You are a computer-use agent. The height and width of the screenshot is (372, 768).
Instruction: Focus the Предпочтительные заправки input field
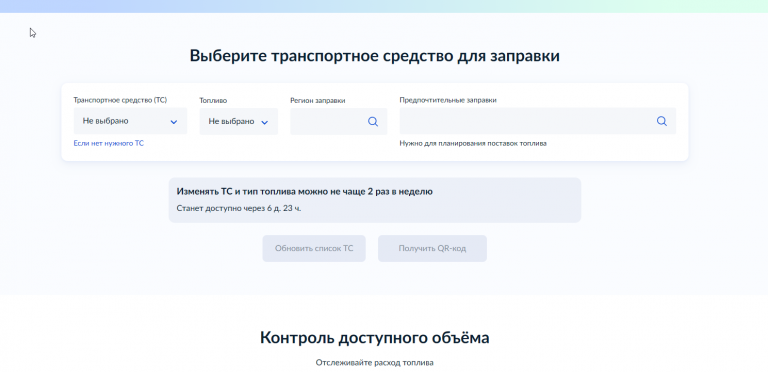point(538,121)
